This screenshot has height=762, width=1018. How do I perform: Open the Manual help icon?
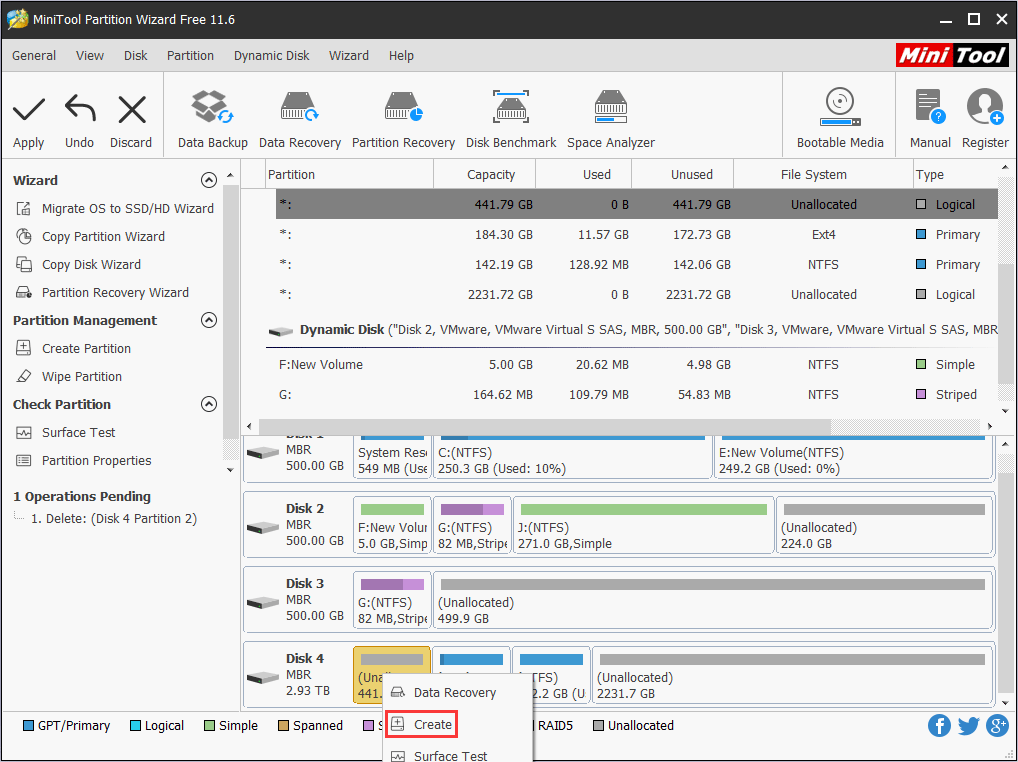point(930,106)
